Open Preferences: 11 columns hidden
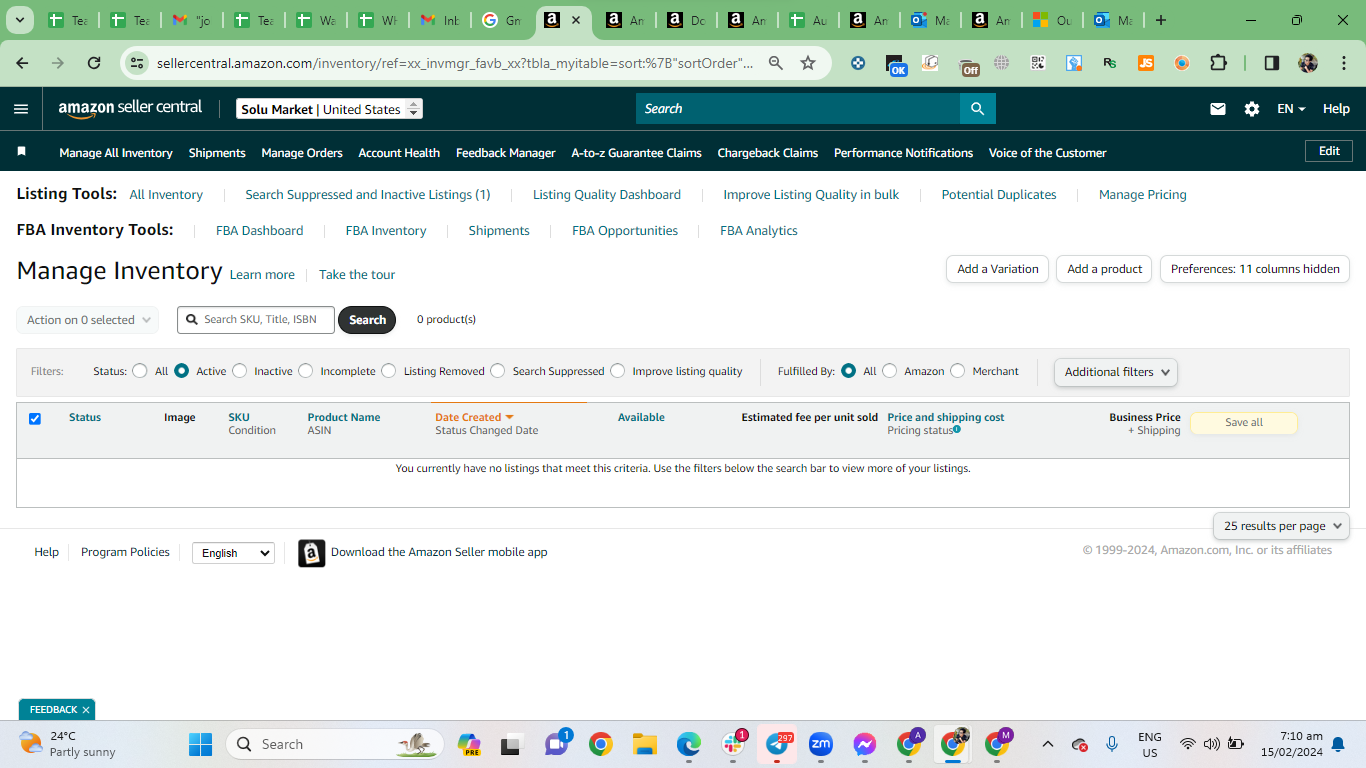1366x768 pixels. coord(1255,269)
